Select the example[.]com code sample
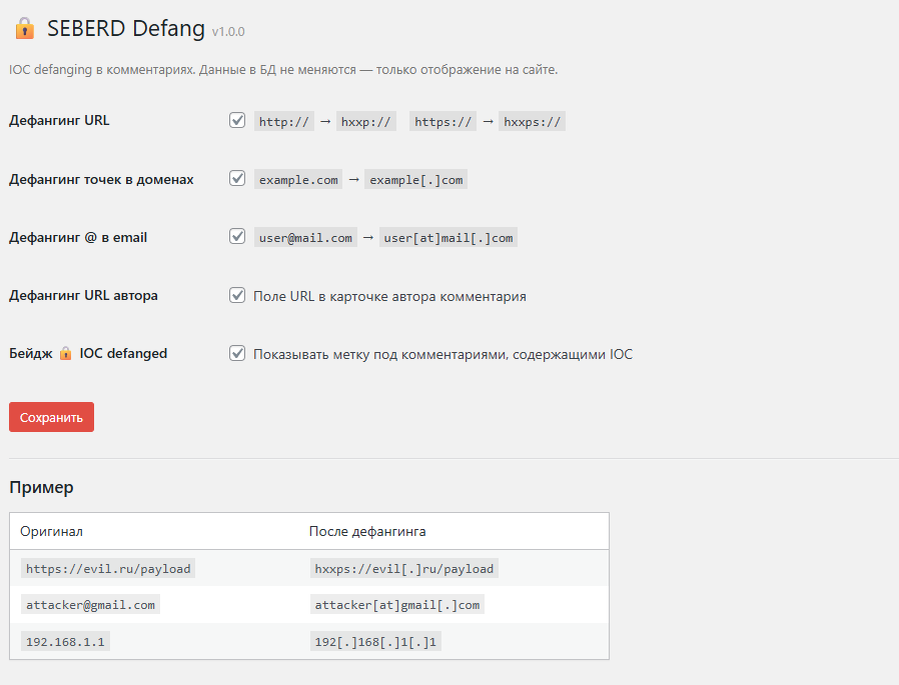 pos(415,180)
